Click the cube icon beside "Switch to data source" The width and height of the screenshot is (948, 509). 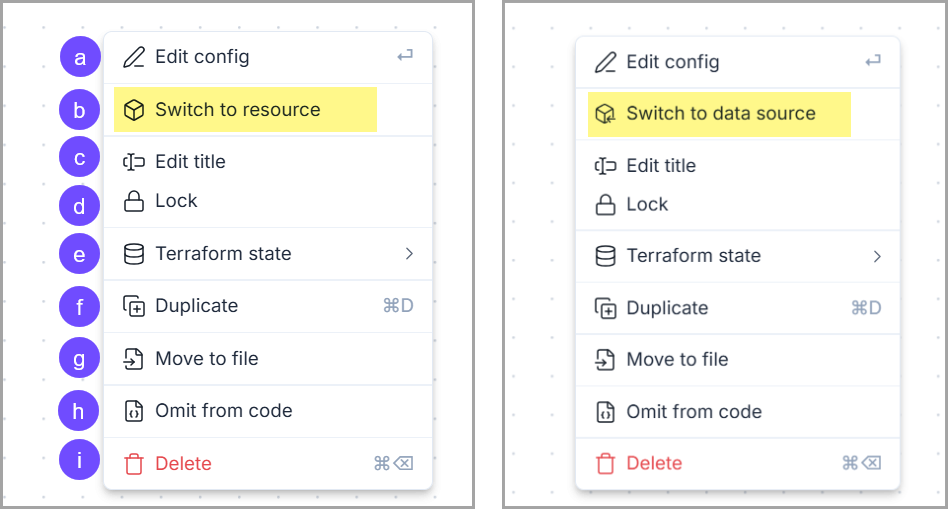(x=605, y=114)
